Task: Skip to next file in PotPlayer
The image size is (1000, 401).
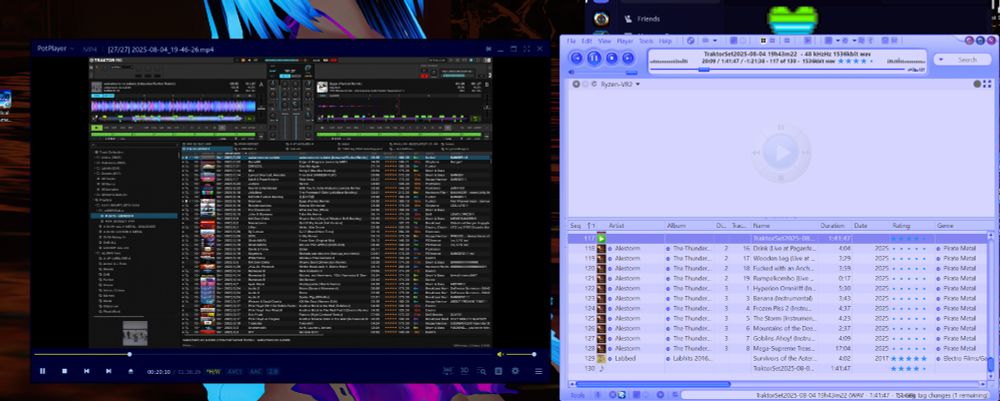Action: [x=108, y=371]
